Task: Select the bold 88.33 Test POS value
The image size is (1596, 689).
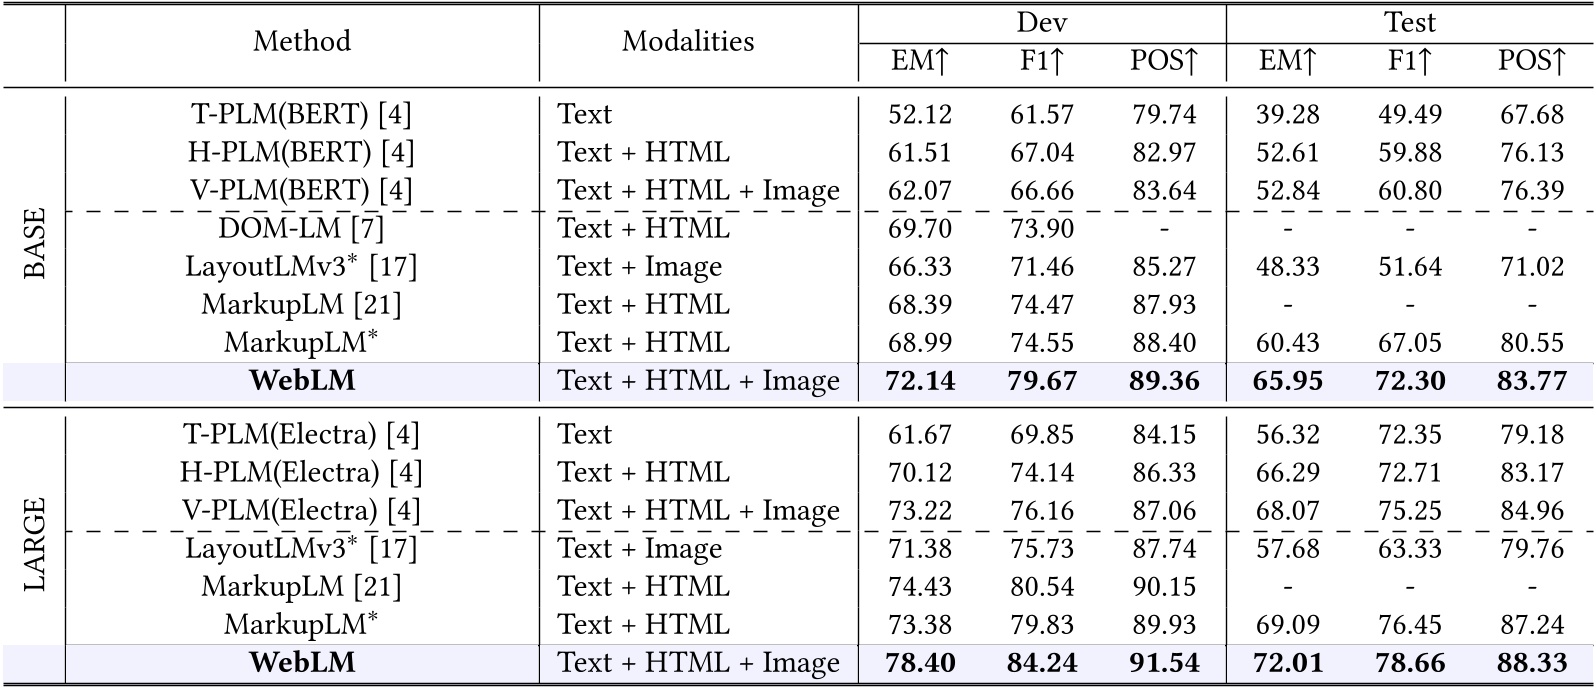Action: (1531, 663)
